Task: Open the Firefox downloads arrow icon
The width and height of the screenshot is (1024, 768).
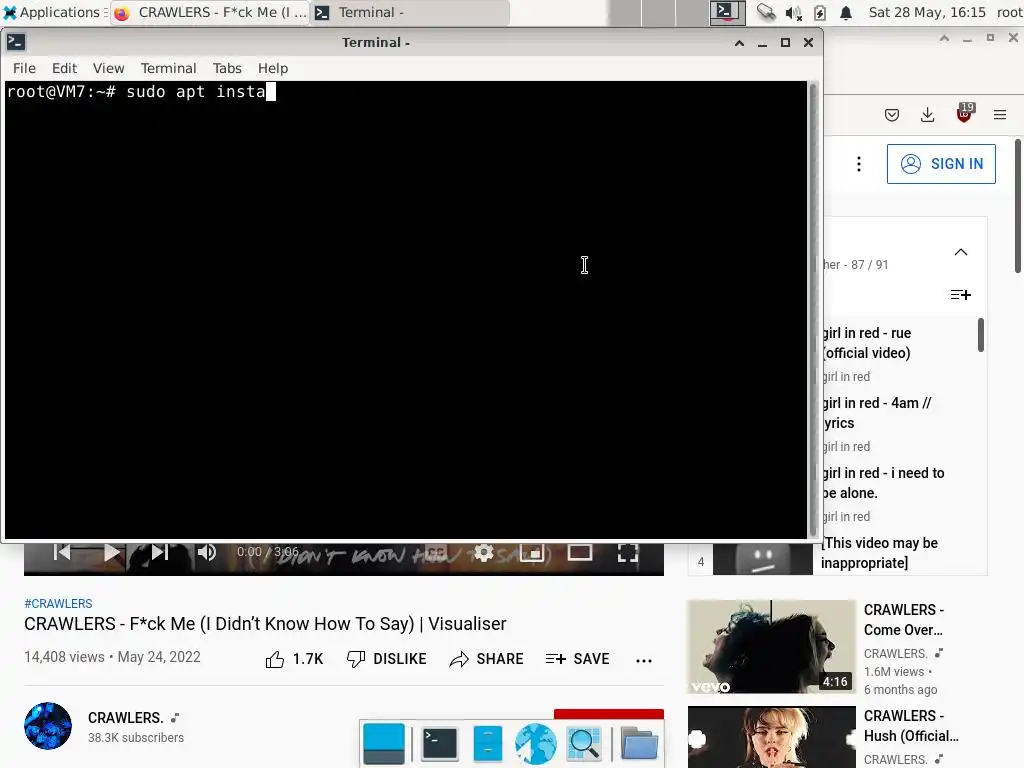Action: click(x=927, y=115)
